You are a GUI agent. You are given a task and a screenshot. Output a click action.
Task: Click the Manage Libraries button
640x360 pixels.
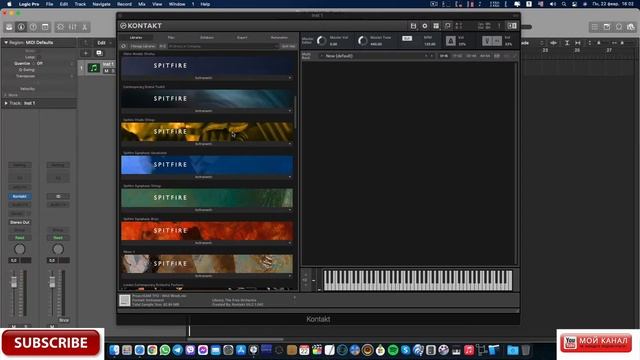[142, 46]
